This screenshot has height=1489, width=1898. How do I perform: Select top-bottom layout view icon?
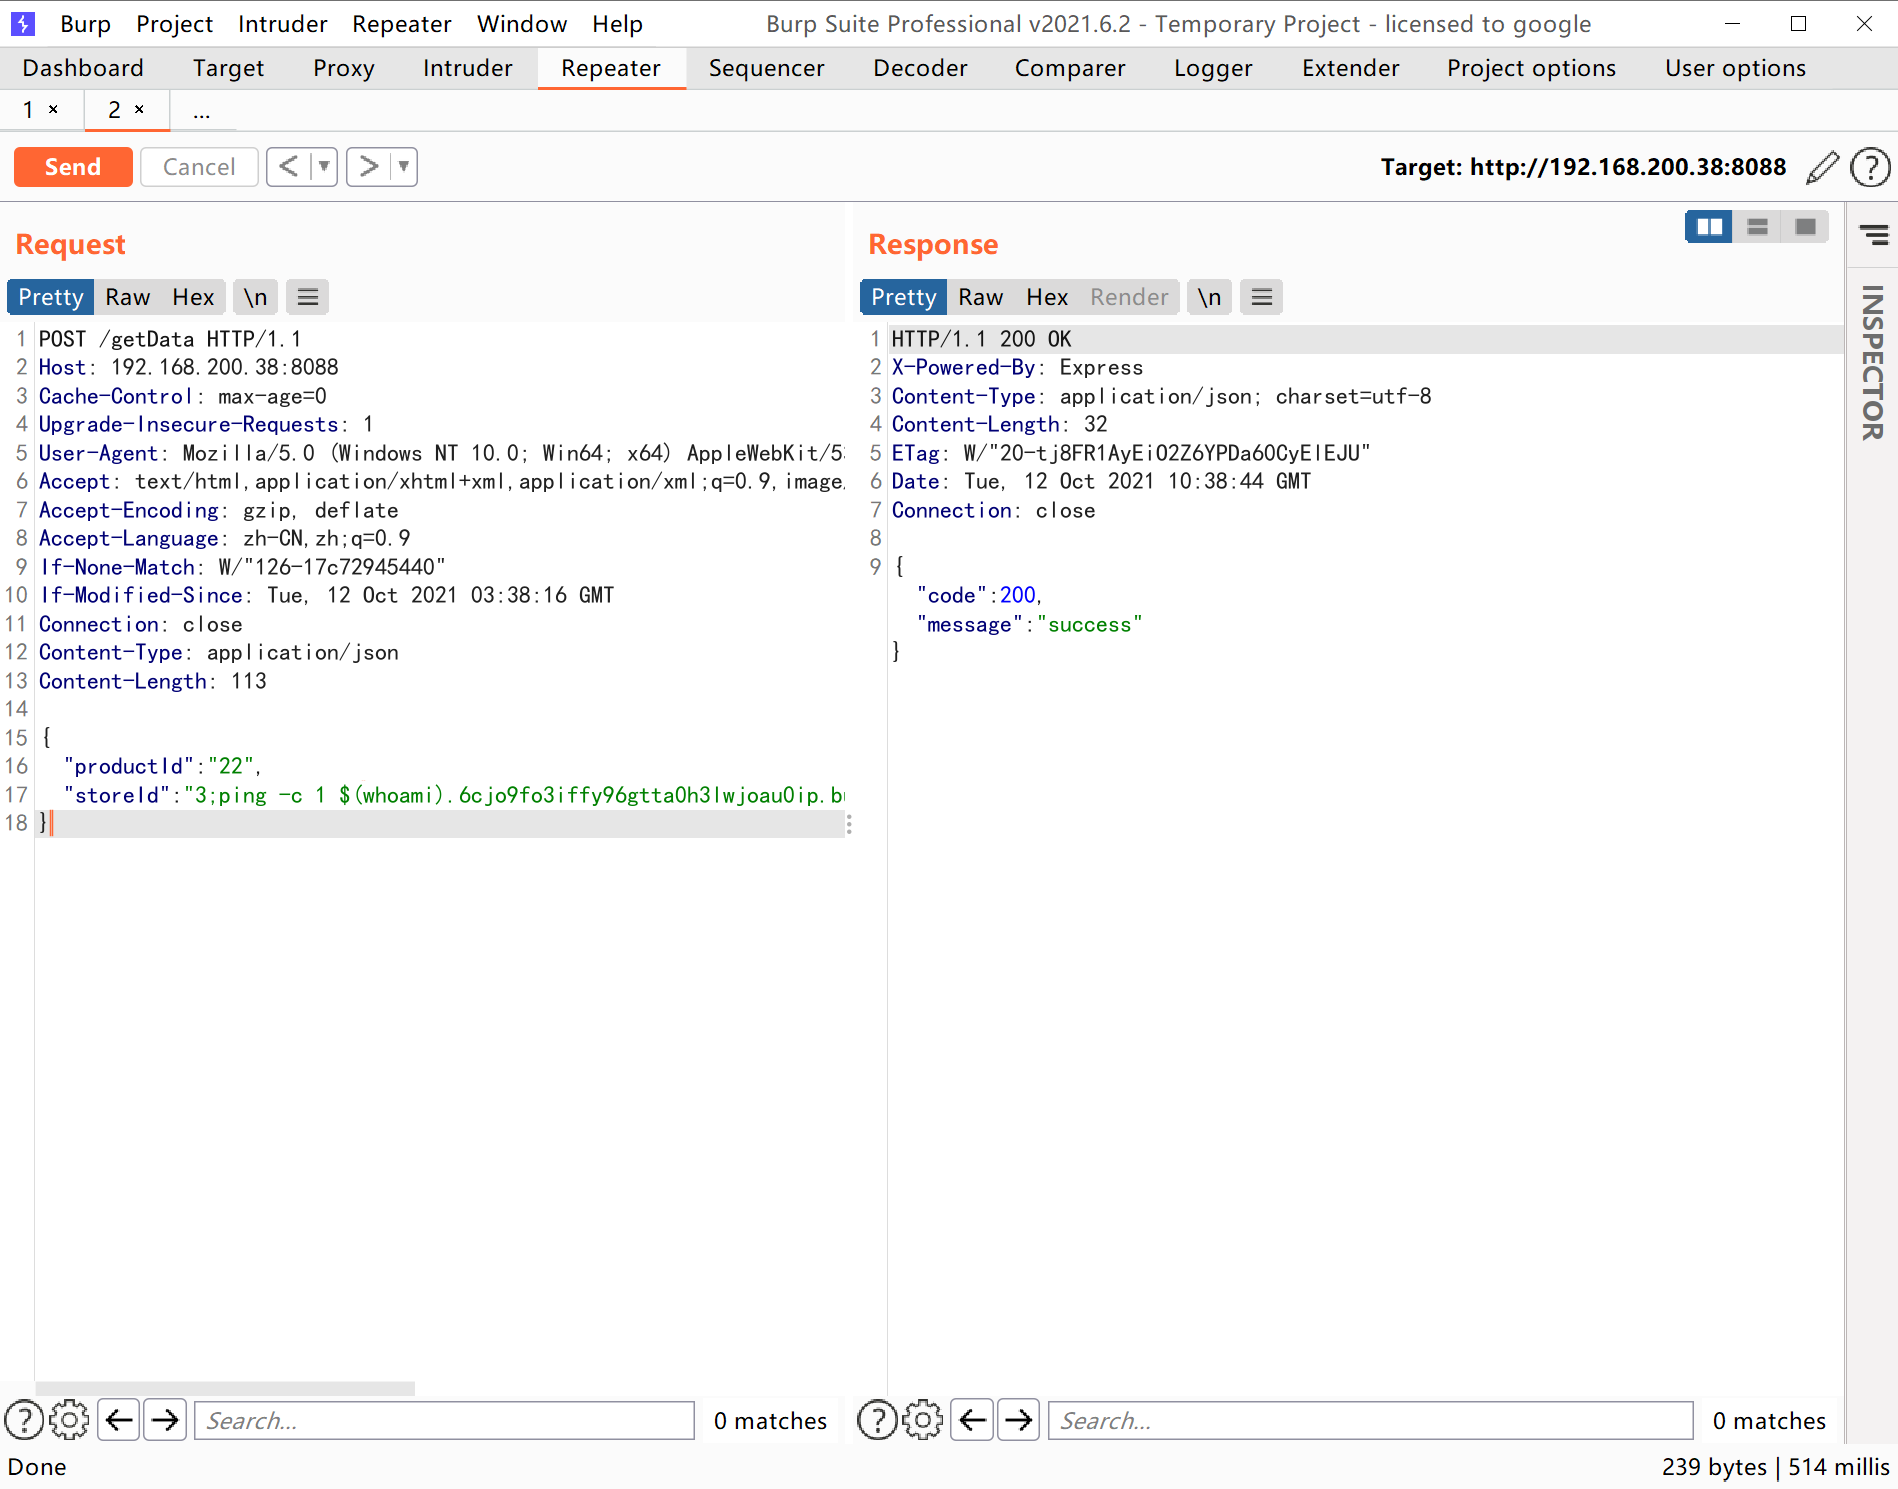coord(1757,227)
